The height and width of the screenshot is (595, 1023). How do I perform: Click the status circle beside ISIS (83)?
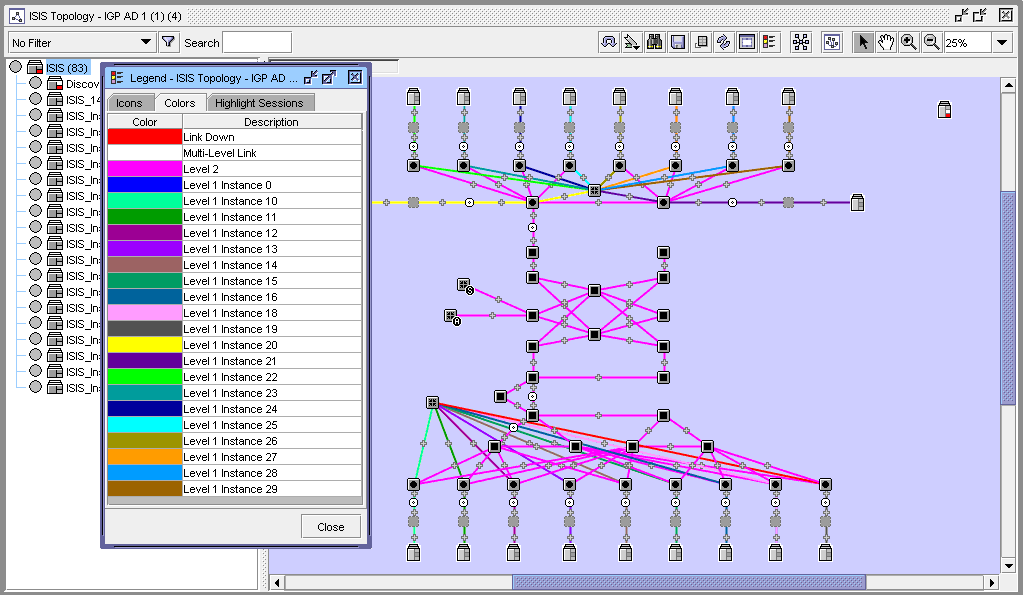[x=16, y=67]
